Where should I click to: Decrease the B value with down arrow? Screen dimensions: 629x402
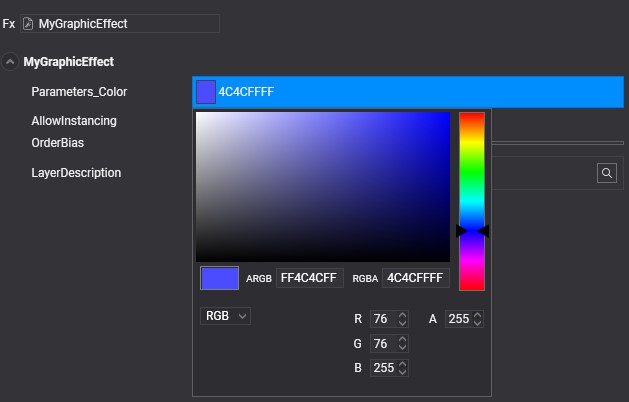[402, 372]
